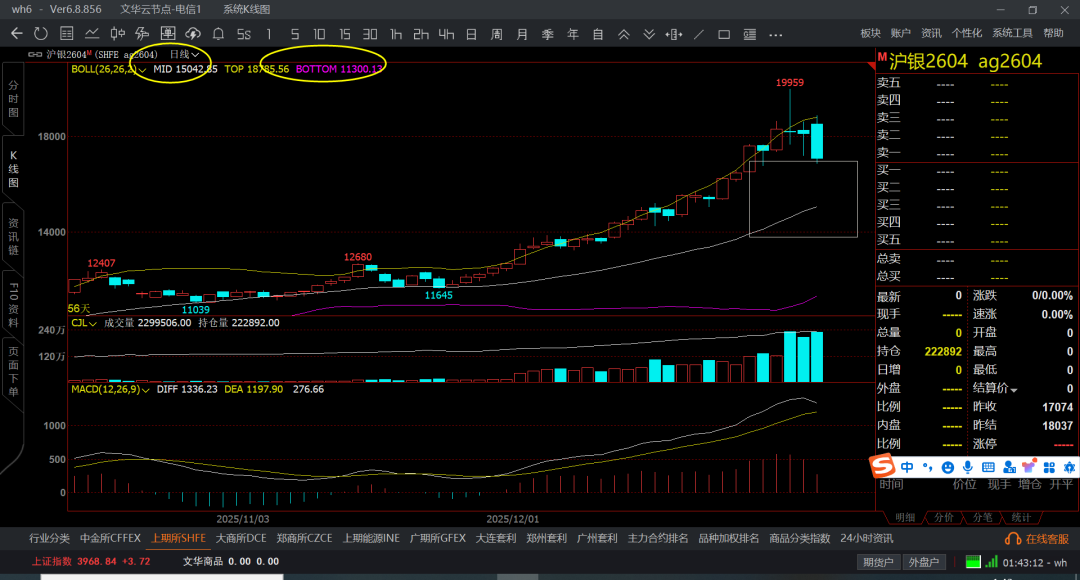Click the chain link icon beside 沪银2604
The width and height of the screenshot is (1080, 580).
34,54
